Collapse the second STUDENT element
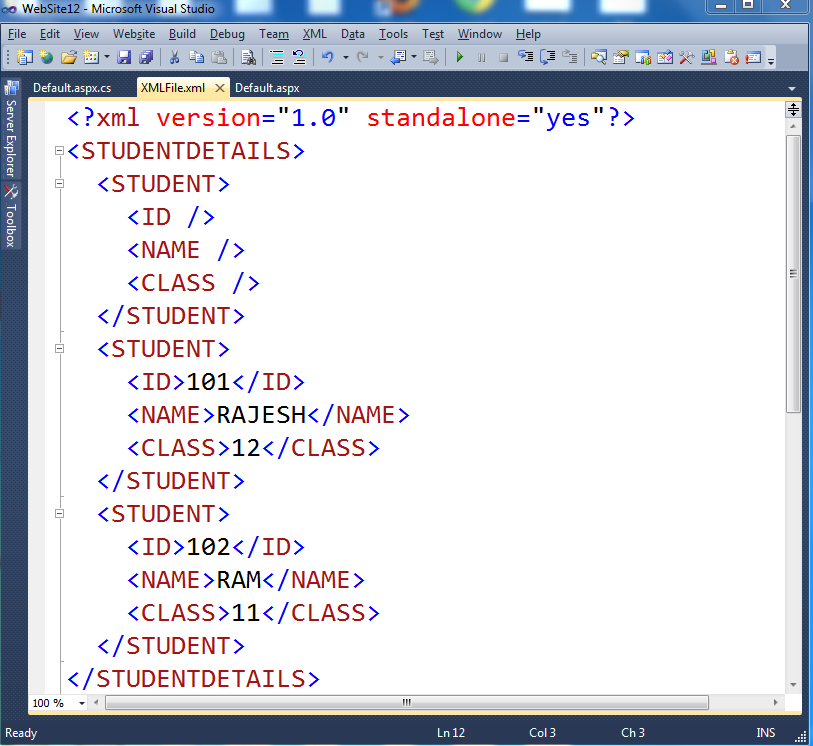 coord(59,349)
